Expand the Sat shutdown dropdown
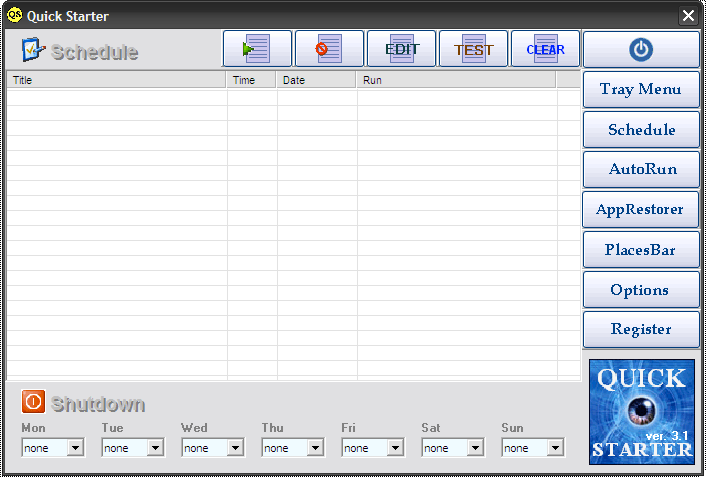 [x=475, y=448]
